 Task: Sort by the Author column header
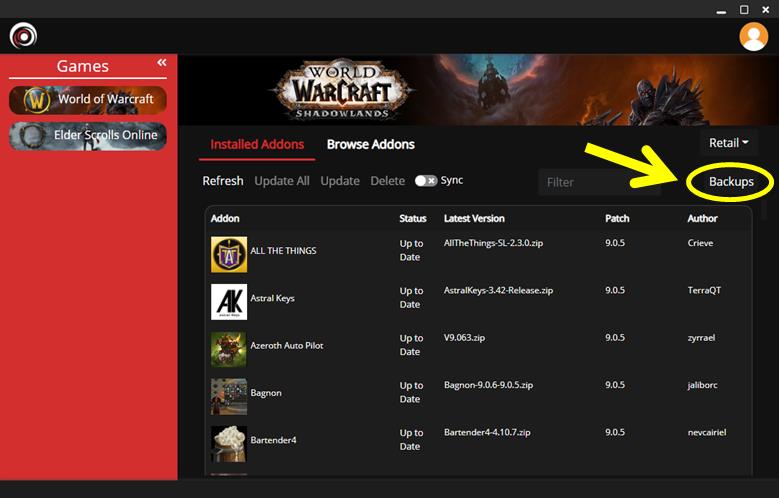(x=702, y=219)
